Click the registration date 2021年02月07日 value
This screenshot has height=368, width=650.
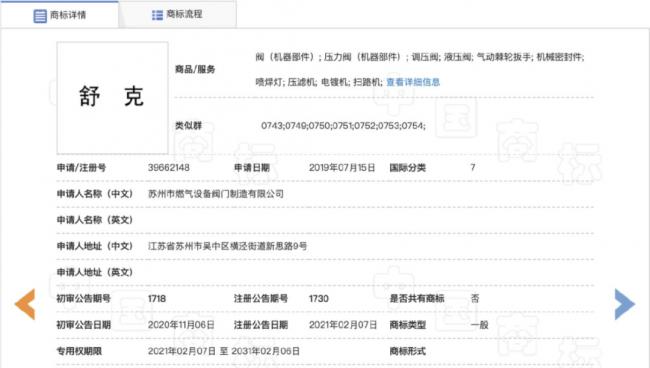coord(343,325)
